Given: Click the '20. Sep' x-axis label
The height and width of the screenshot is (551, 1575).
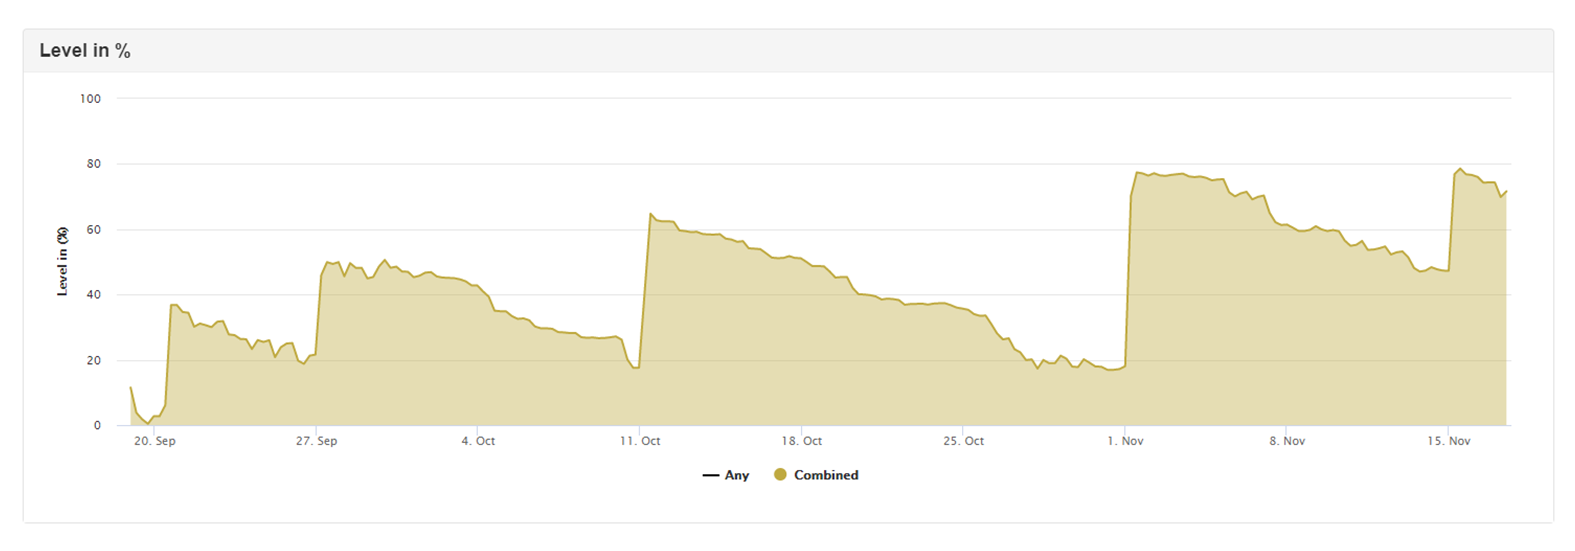Looking at the screenshot, I should 155,441.
